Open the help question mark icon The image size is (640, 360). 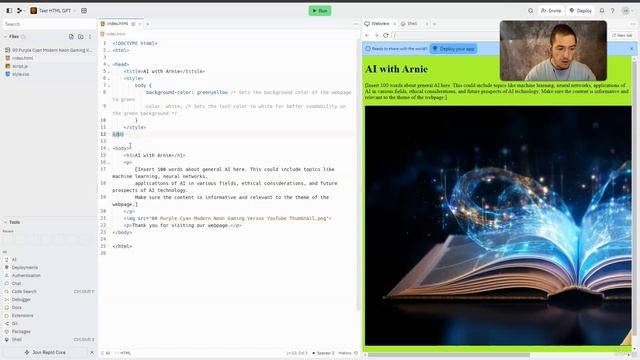point(612,11)
